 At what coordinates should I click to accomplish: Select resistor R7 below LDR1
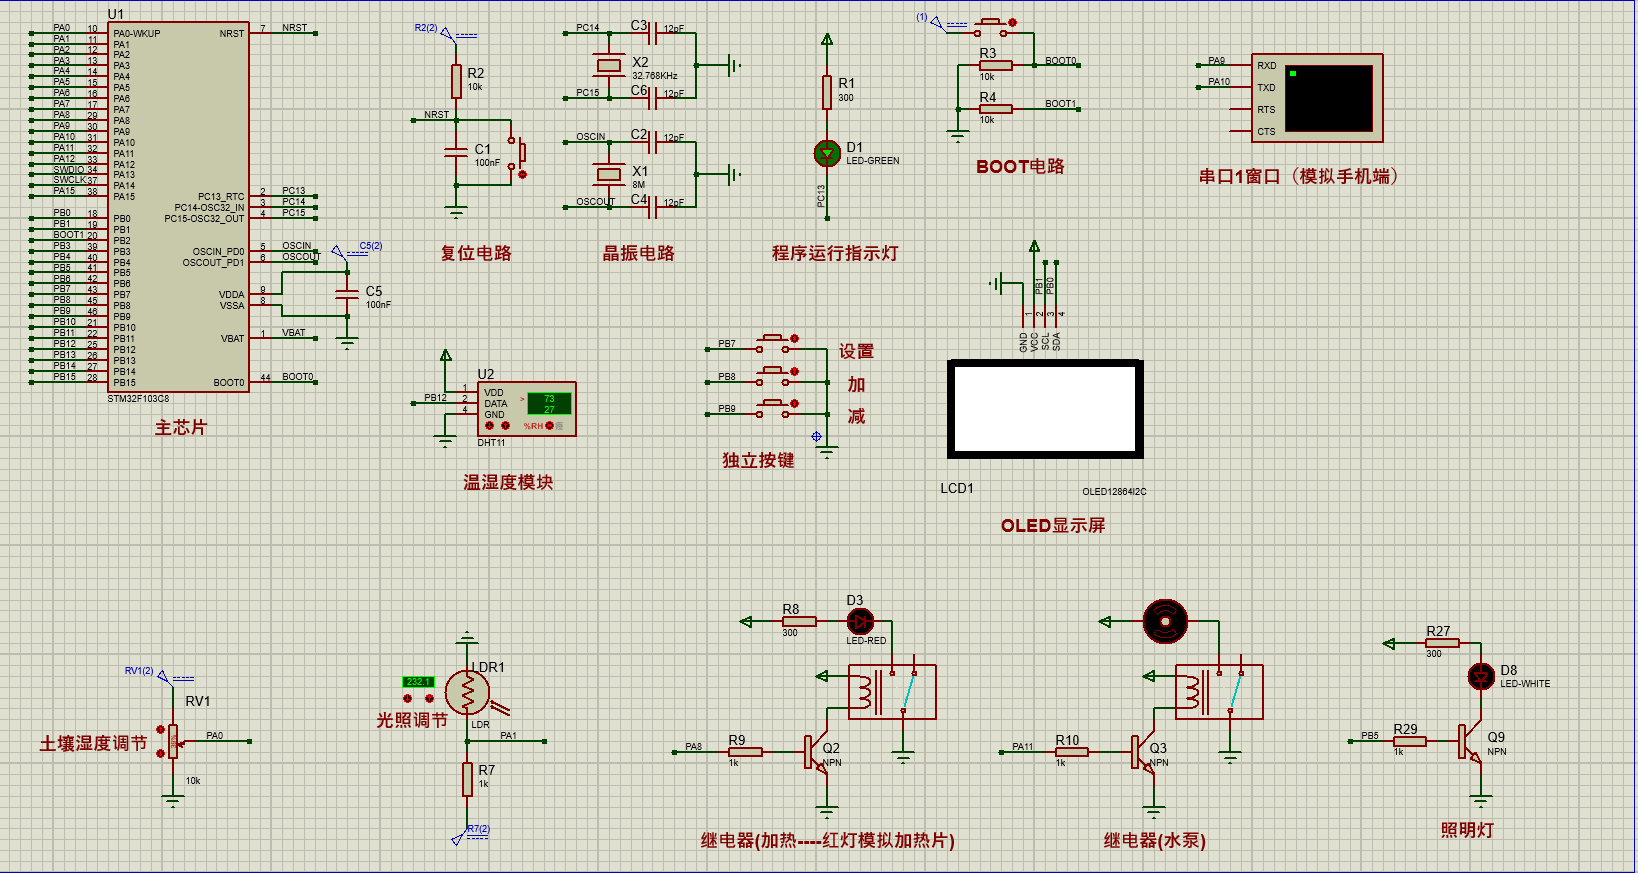pyautogui.click(x=467, y=779)
